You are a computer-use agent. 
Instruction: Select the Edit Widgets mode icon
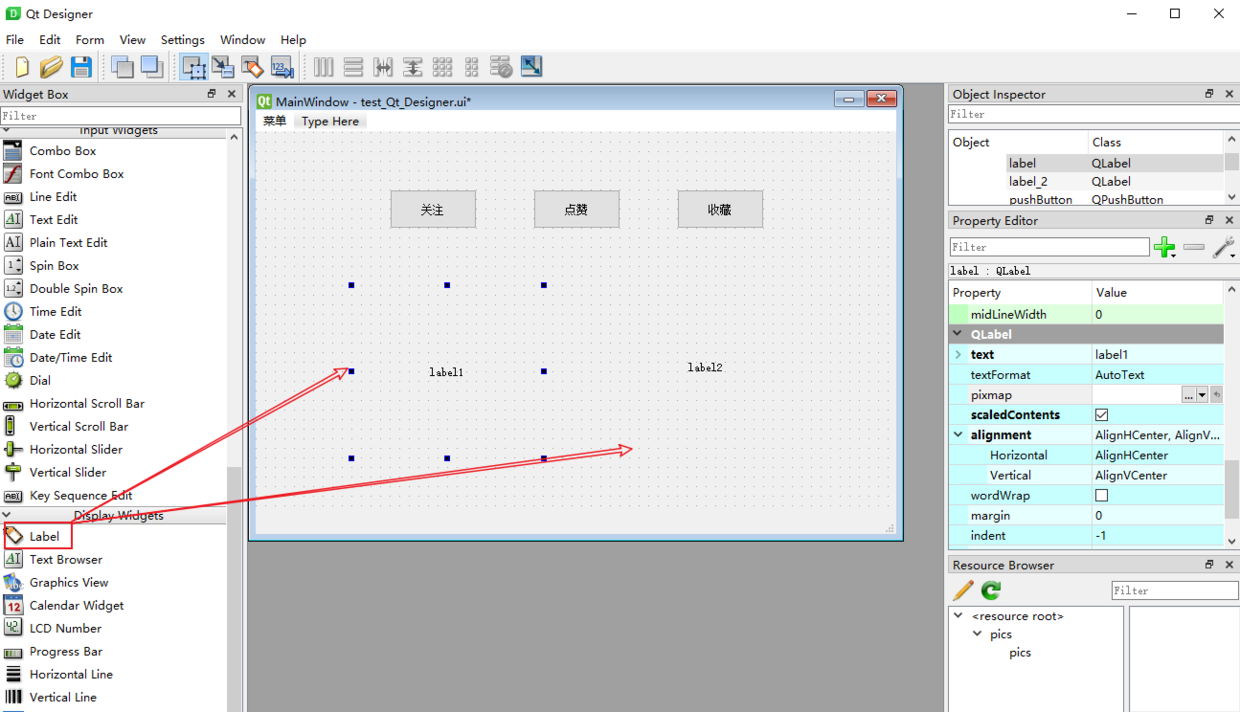pyautogui.click(x=194, y=67)
